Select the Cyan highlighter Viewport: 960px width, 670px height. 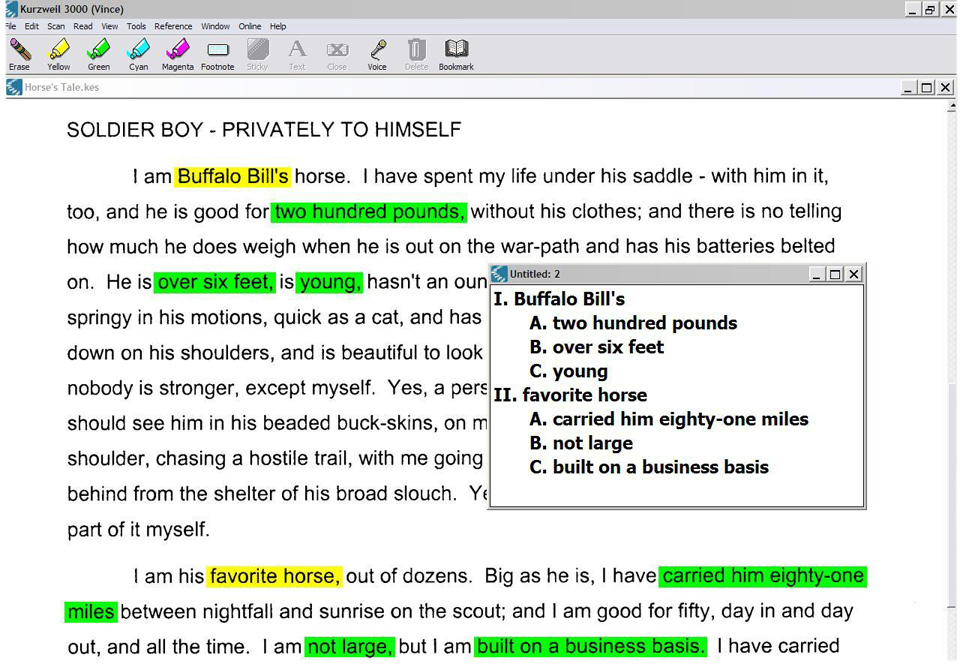click(138, 54)
